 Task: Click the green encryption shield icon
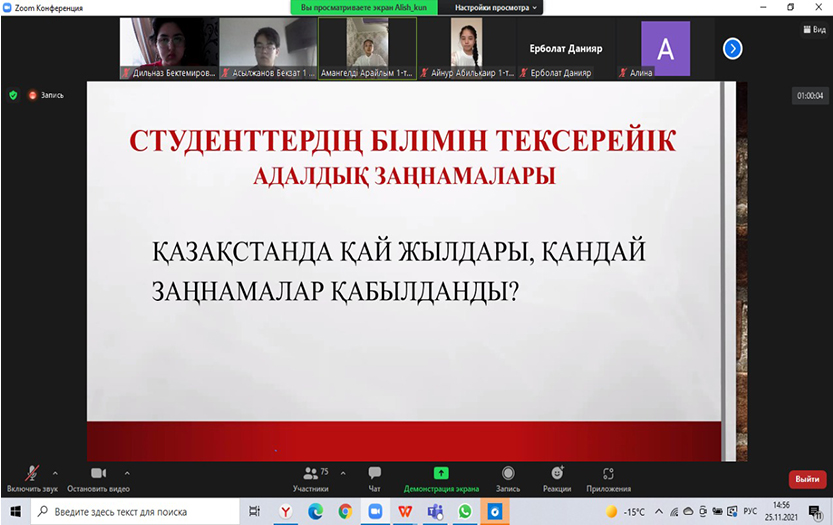click(x=13, y=95)
